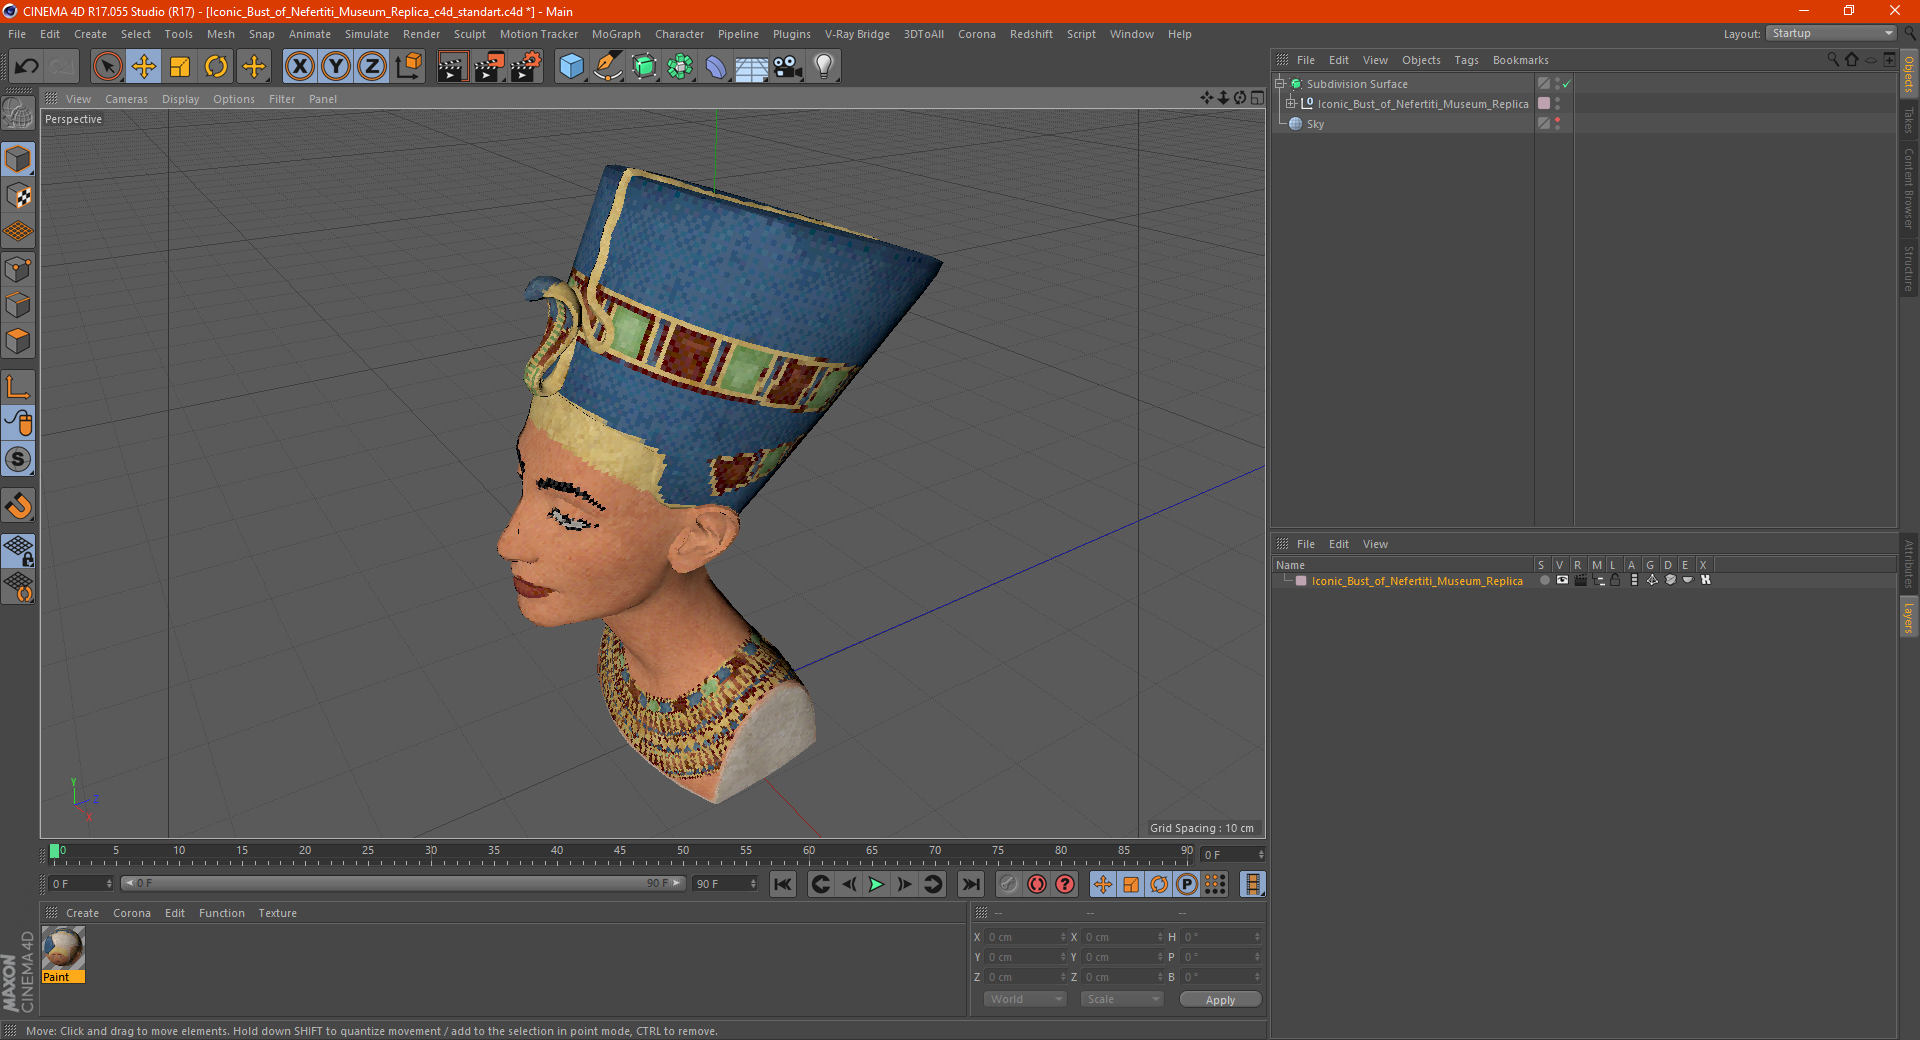Open the Layout Startup dropdown
This screenshot has height=1040, width=1920.
pos(1831,33)
